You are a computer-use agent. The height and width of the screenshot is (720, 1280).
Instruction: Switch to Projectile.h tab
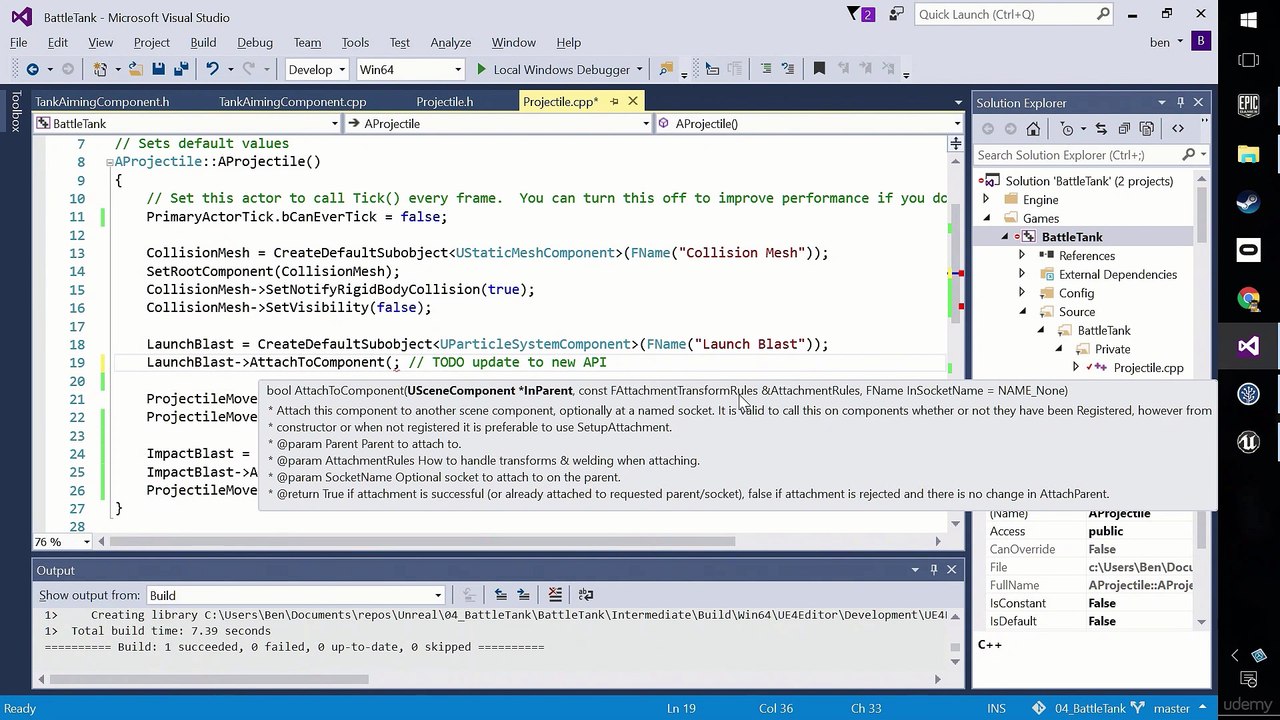[x=445, y=101]
